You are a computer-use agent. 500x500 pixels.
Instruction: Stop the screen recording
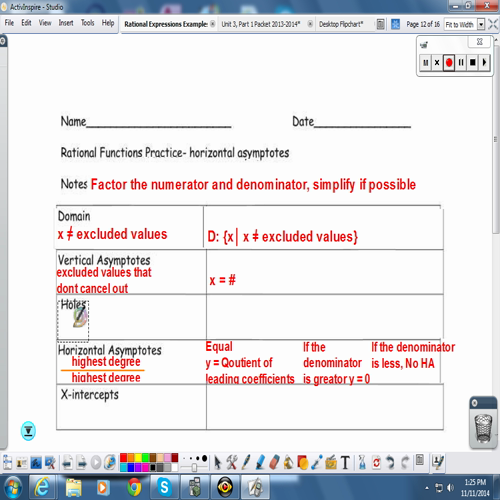pos(473,62)
